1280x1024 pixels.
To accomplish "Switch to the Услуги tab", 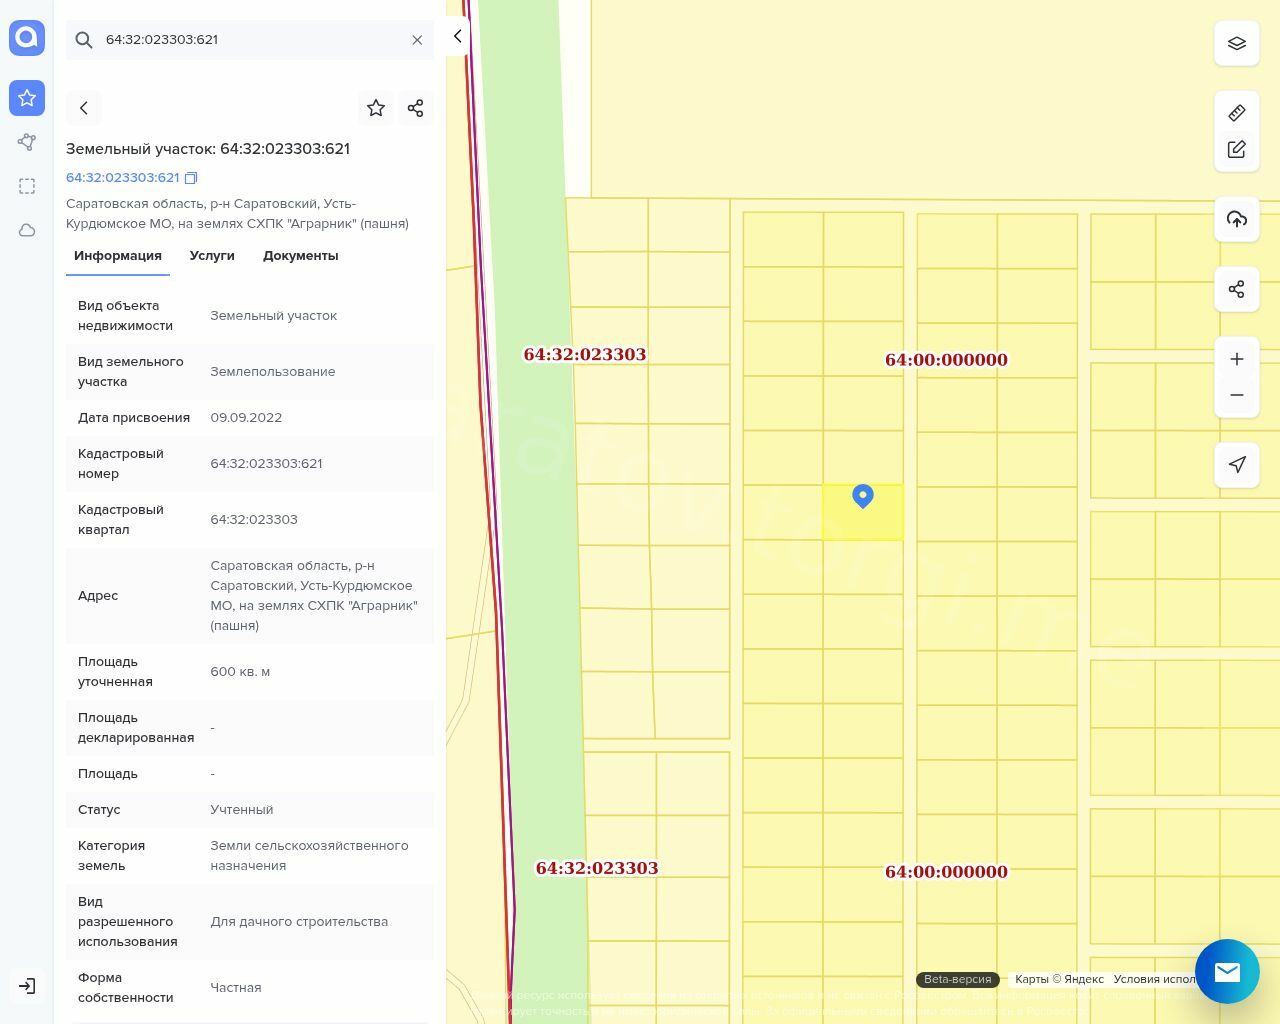I will click(212, 256).
